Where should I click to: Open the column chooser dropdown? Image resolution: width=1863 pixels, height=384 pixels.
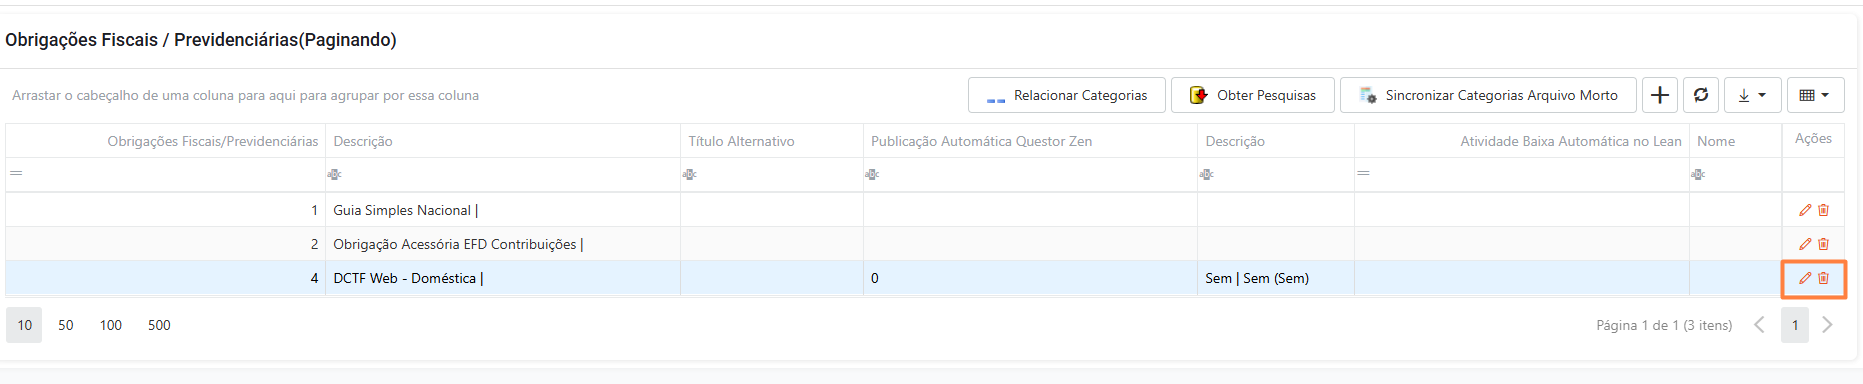1815,95
